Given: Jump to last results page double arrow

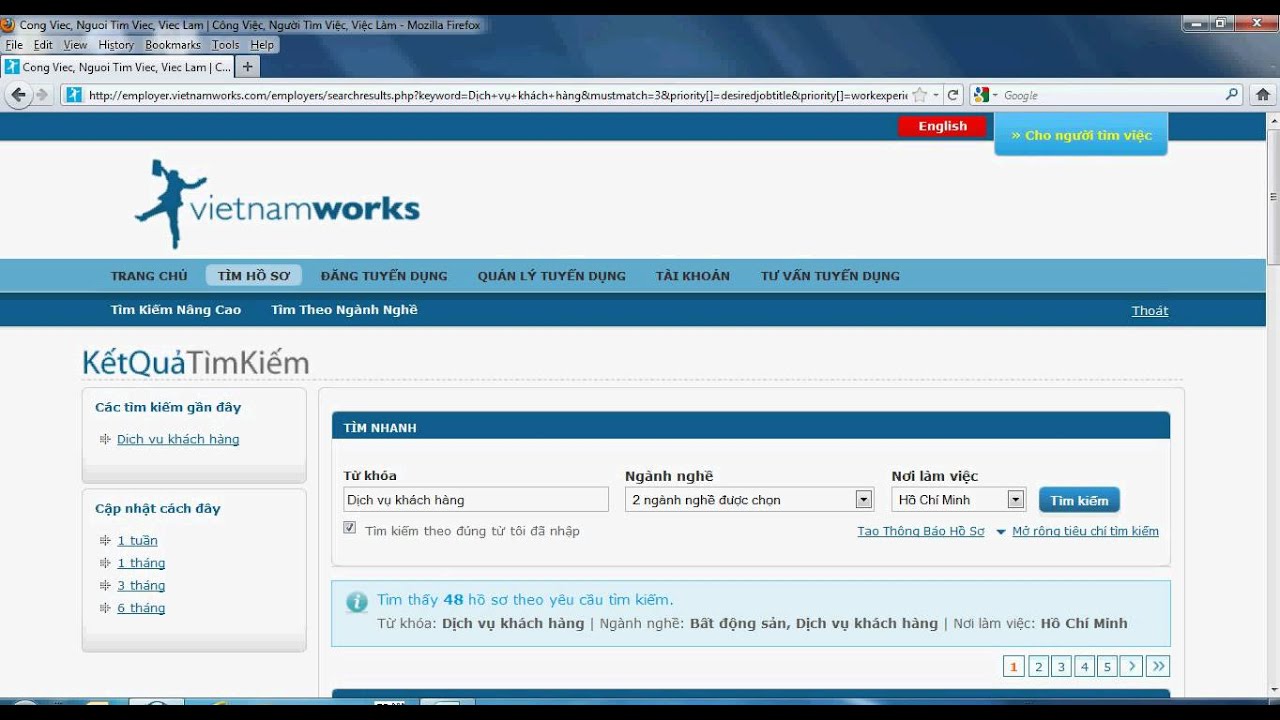Looking at the screenshot, I should coord(1158,666).
